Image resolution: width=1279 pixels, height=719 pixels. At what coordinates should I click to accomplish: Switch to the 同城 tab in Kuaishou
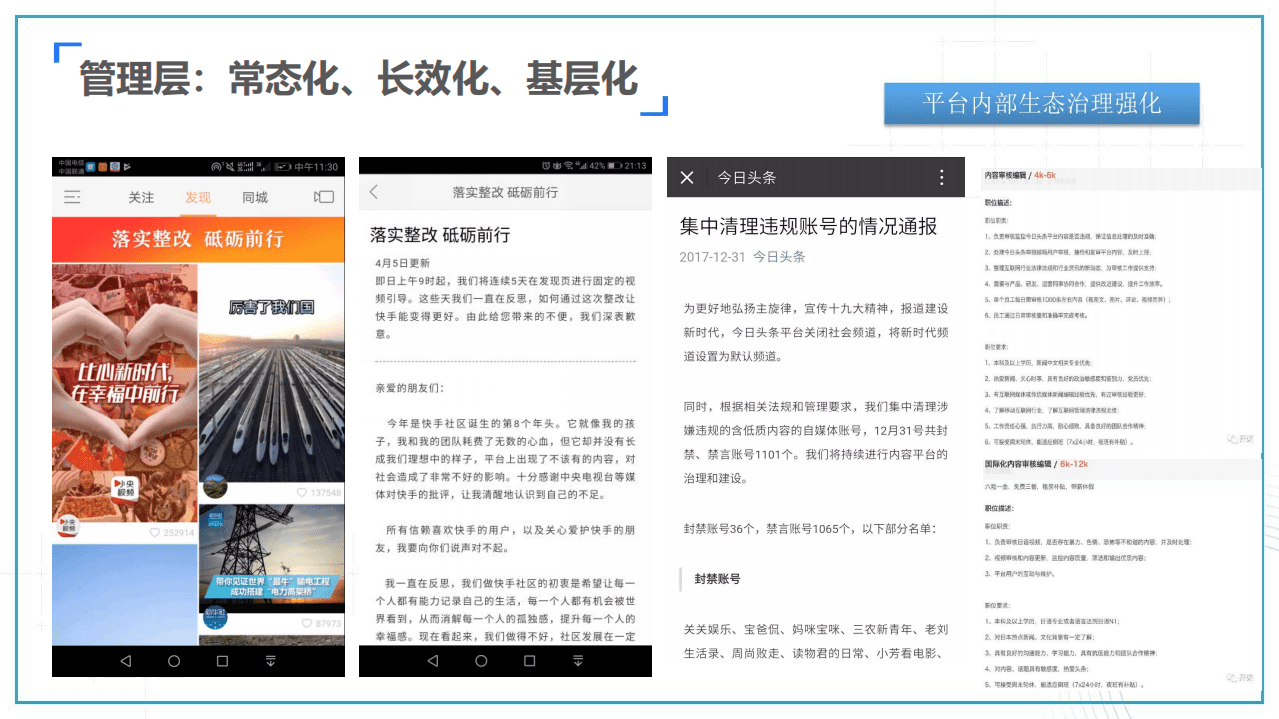[x=255, y=197]
